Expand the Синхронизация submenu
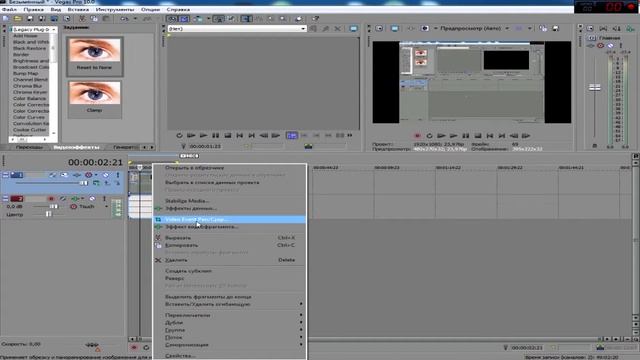This screenshot has height=360, width=640. pyautogui.click(x=229, y=344)
